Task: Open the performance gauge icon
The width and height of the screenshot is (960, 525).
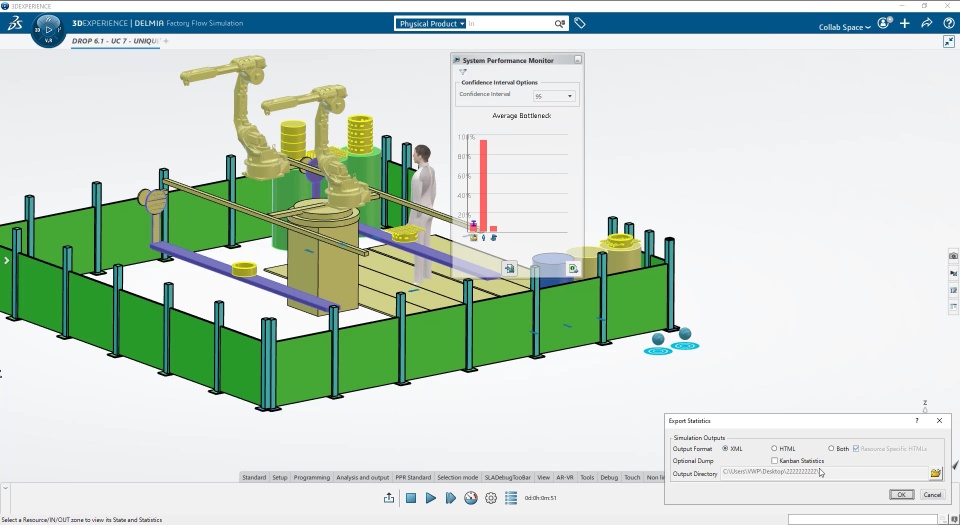Action: click(471, 498)
